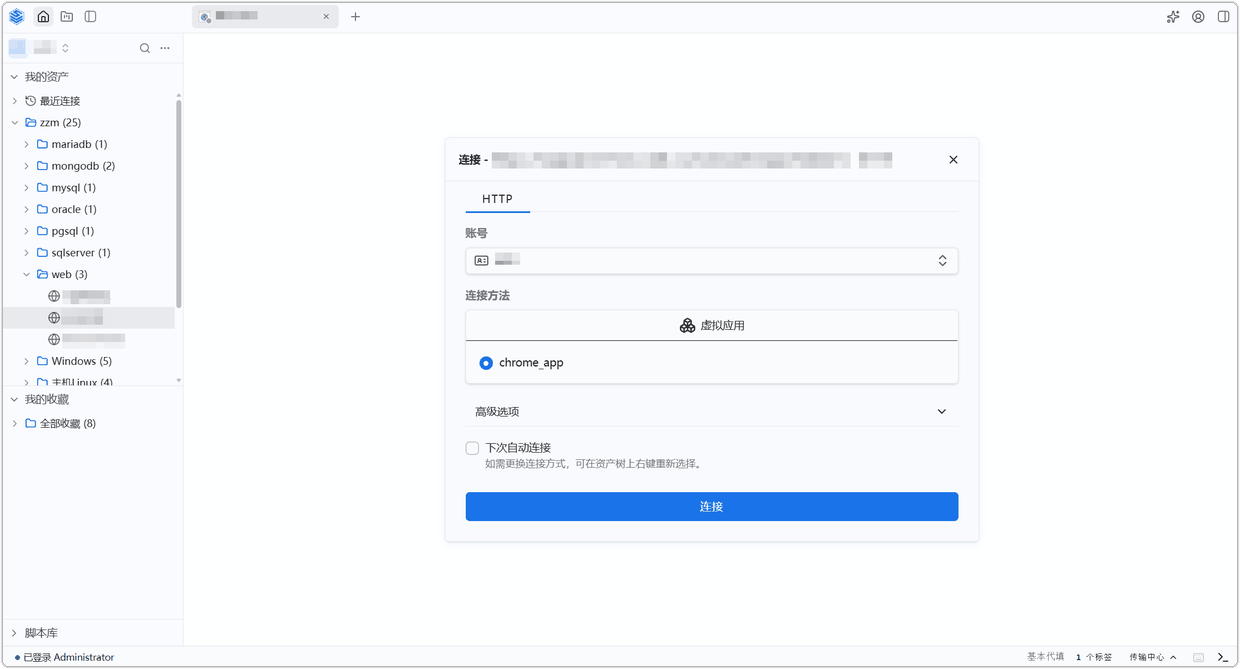Open the user profile icon top right
Viewport: 1240px width, 669px height.
point(1198,17)
